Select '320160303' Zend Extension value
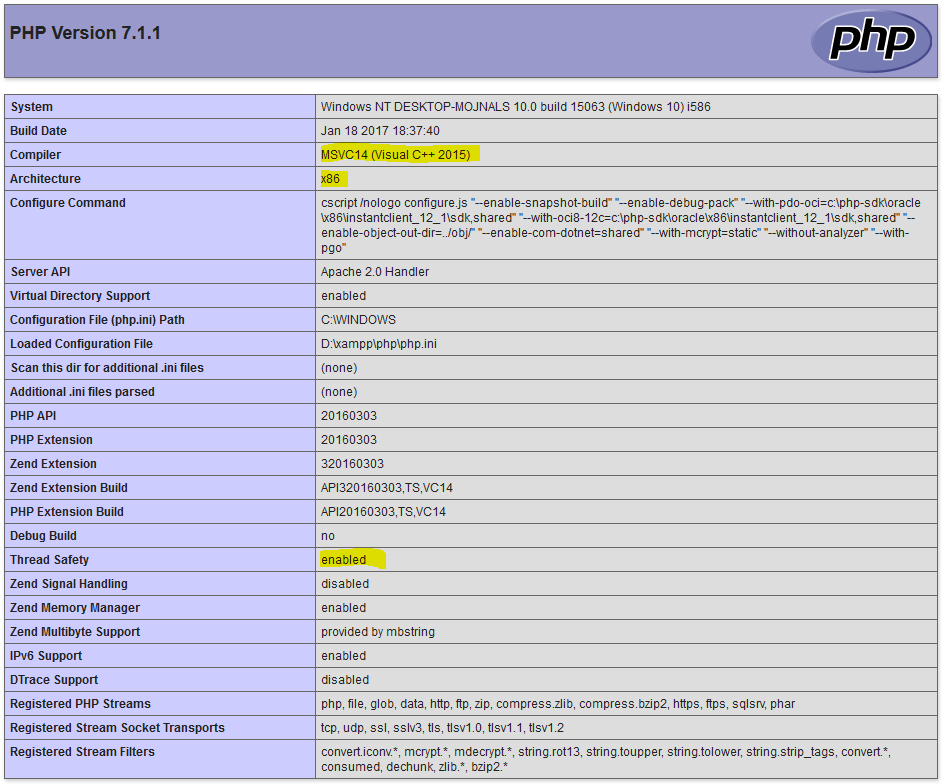The height and width of the screenshot is (784, 943). click(x=352, y=464)
